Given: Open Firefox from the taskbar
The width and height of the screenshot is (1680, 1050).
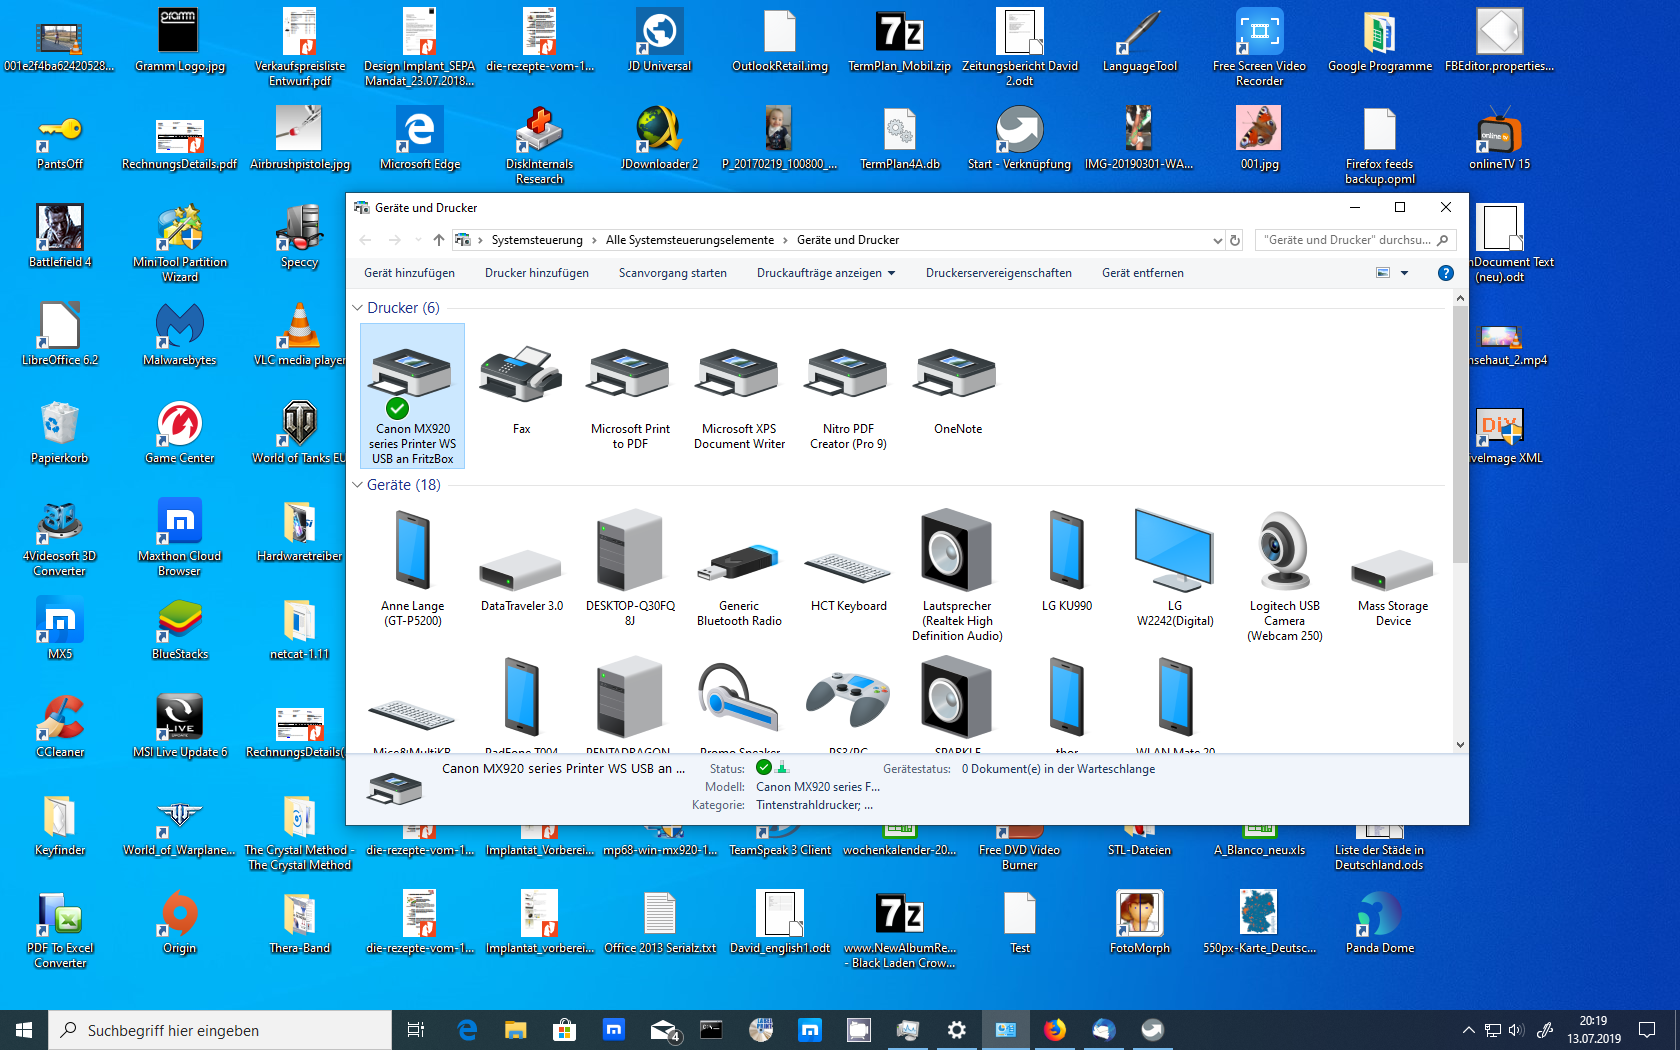Looking at the screenshot, I should pos(1054,1030).
